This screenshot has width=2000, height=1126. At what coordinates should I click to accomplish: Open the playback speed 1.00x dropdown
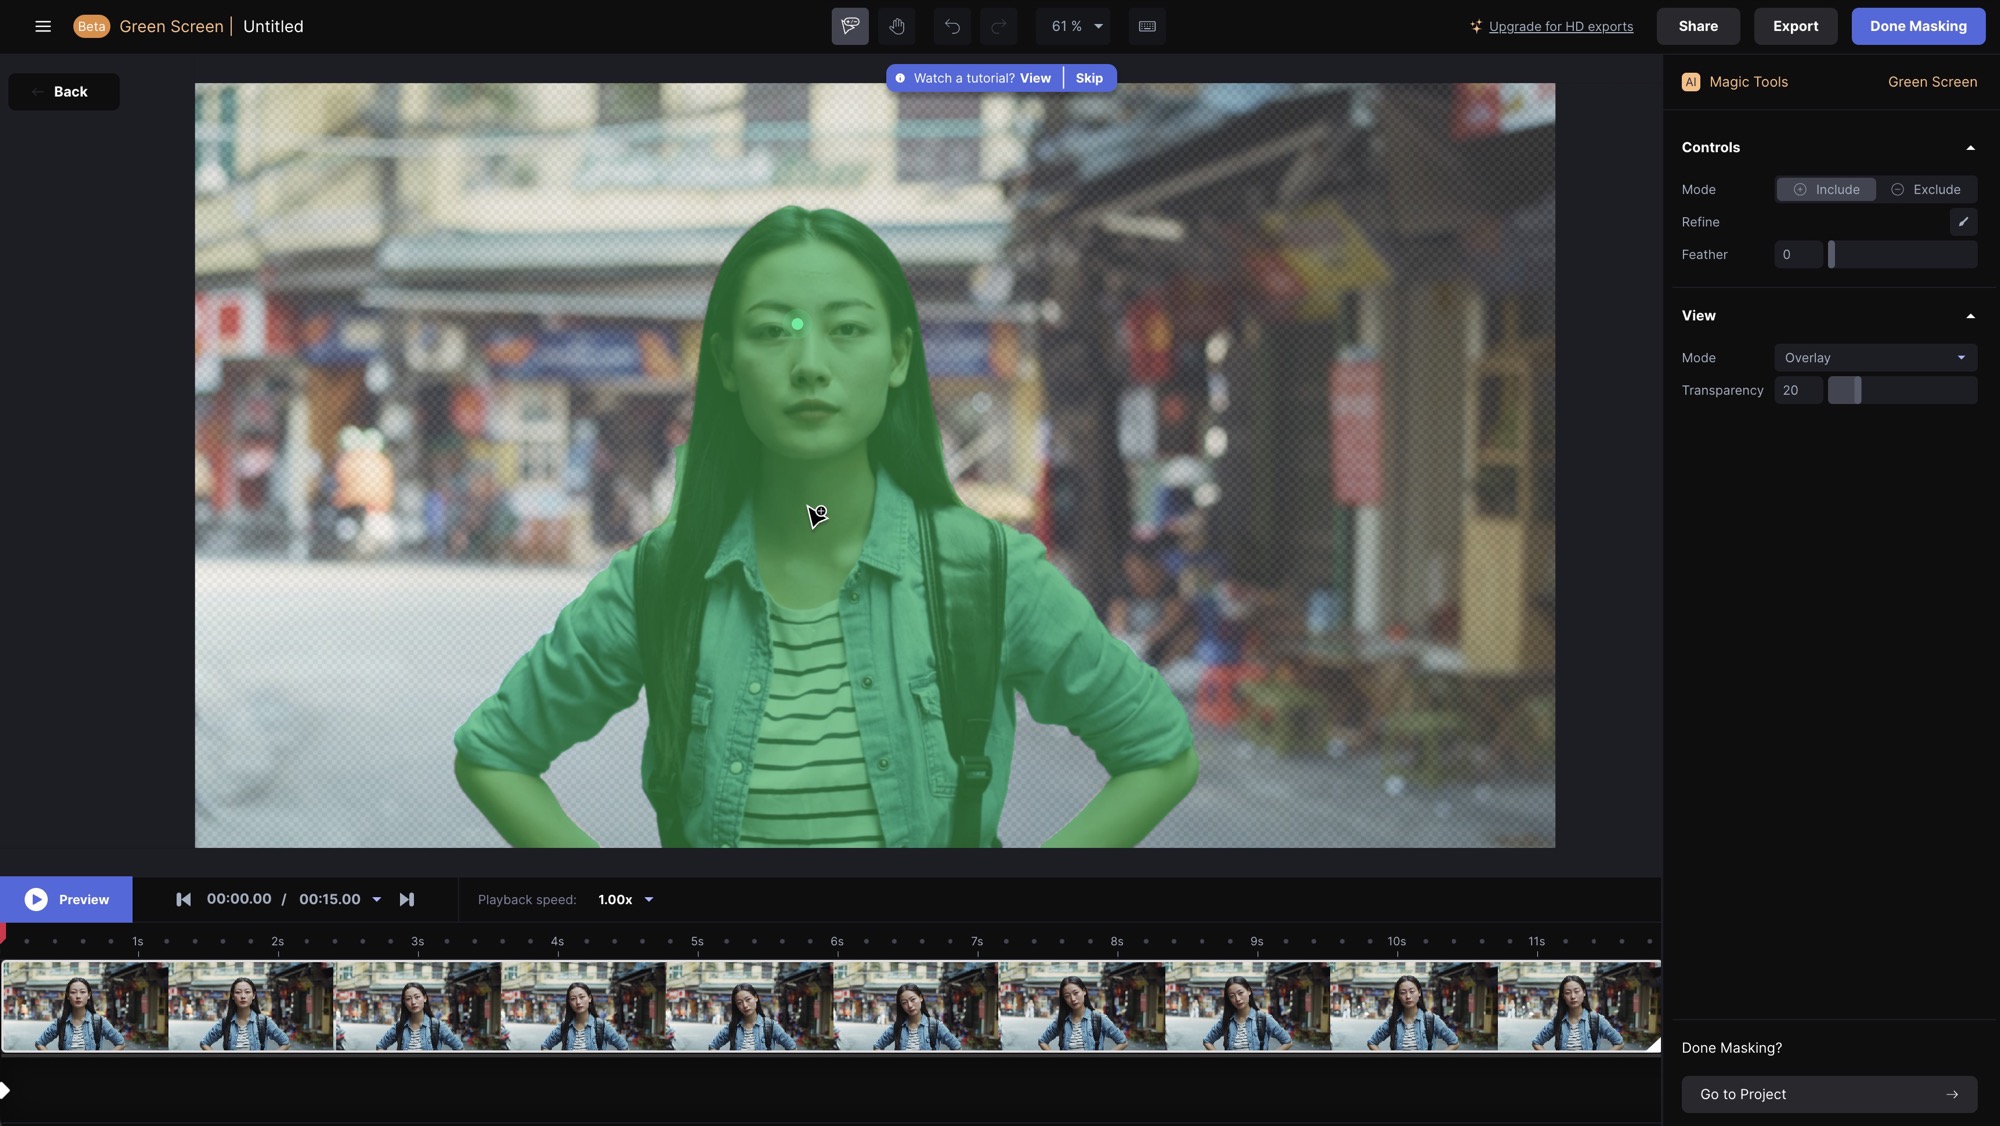(626, 900)
